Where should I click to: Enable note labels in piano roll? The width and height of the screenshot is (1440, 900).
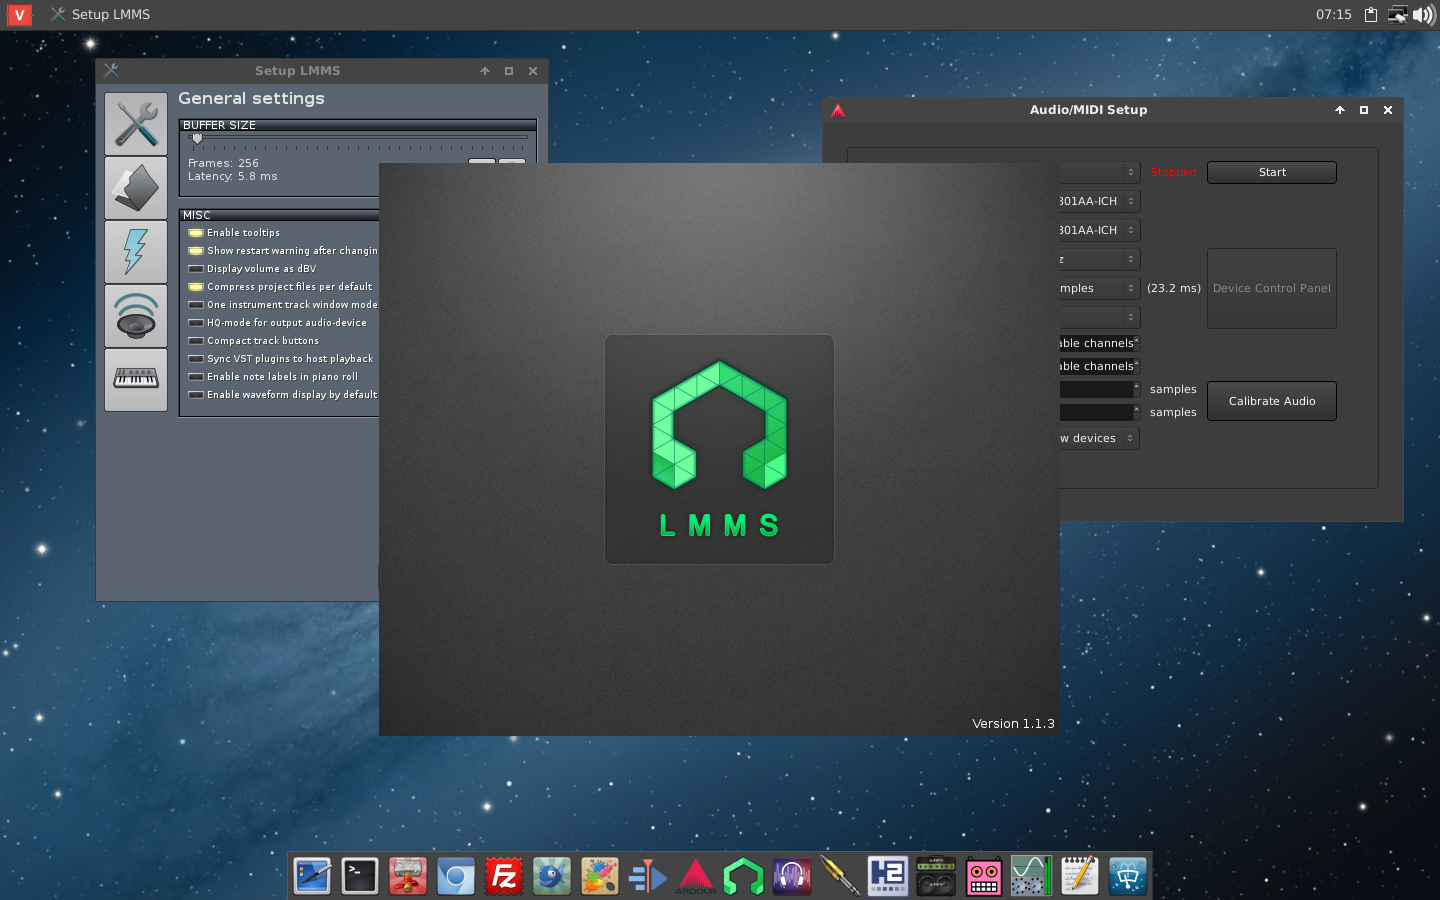point(196,377)
